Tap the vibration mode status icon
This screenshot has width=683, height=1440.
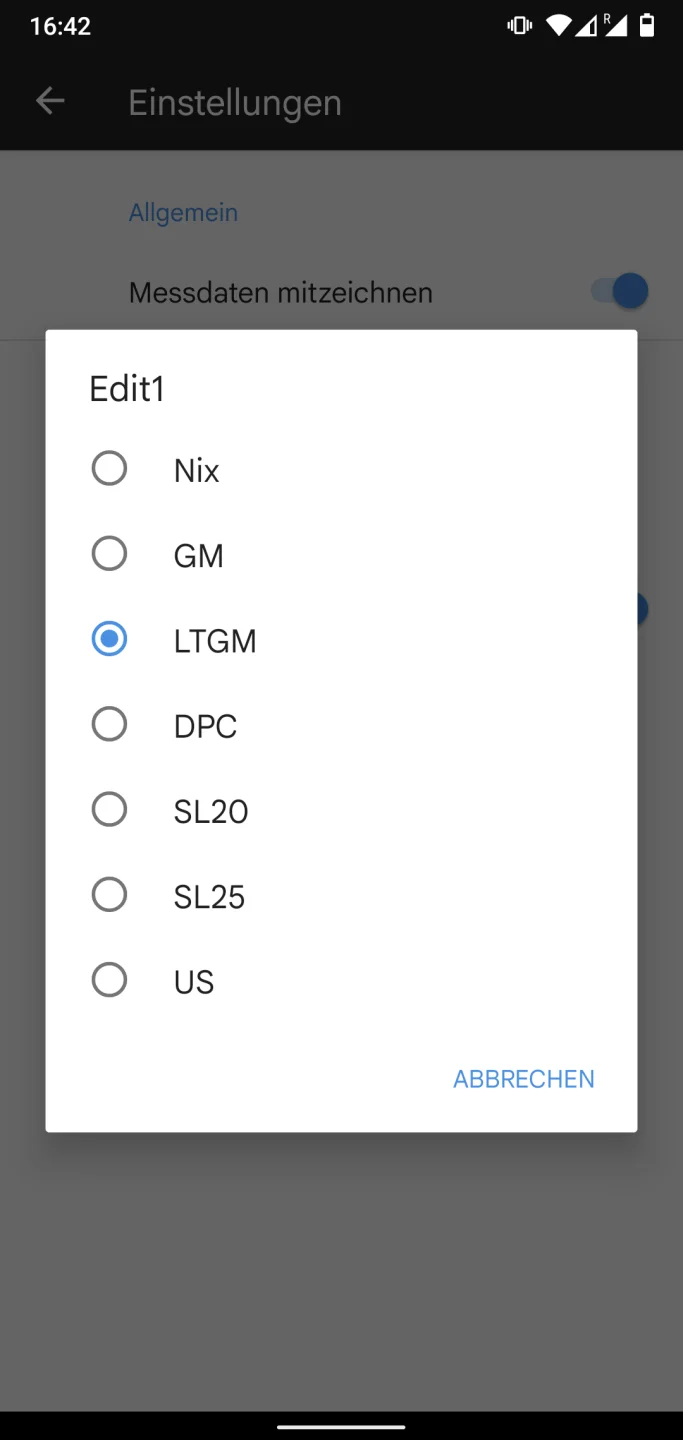pos(520,26)
